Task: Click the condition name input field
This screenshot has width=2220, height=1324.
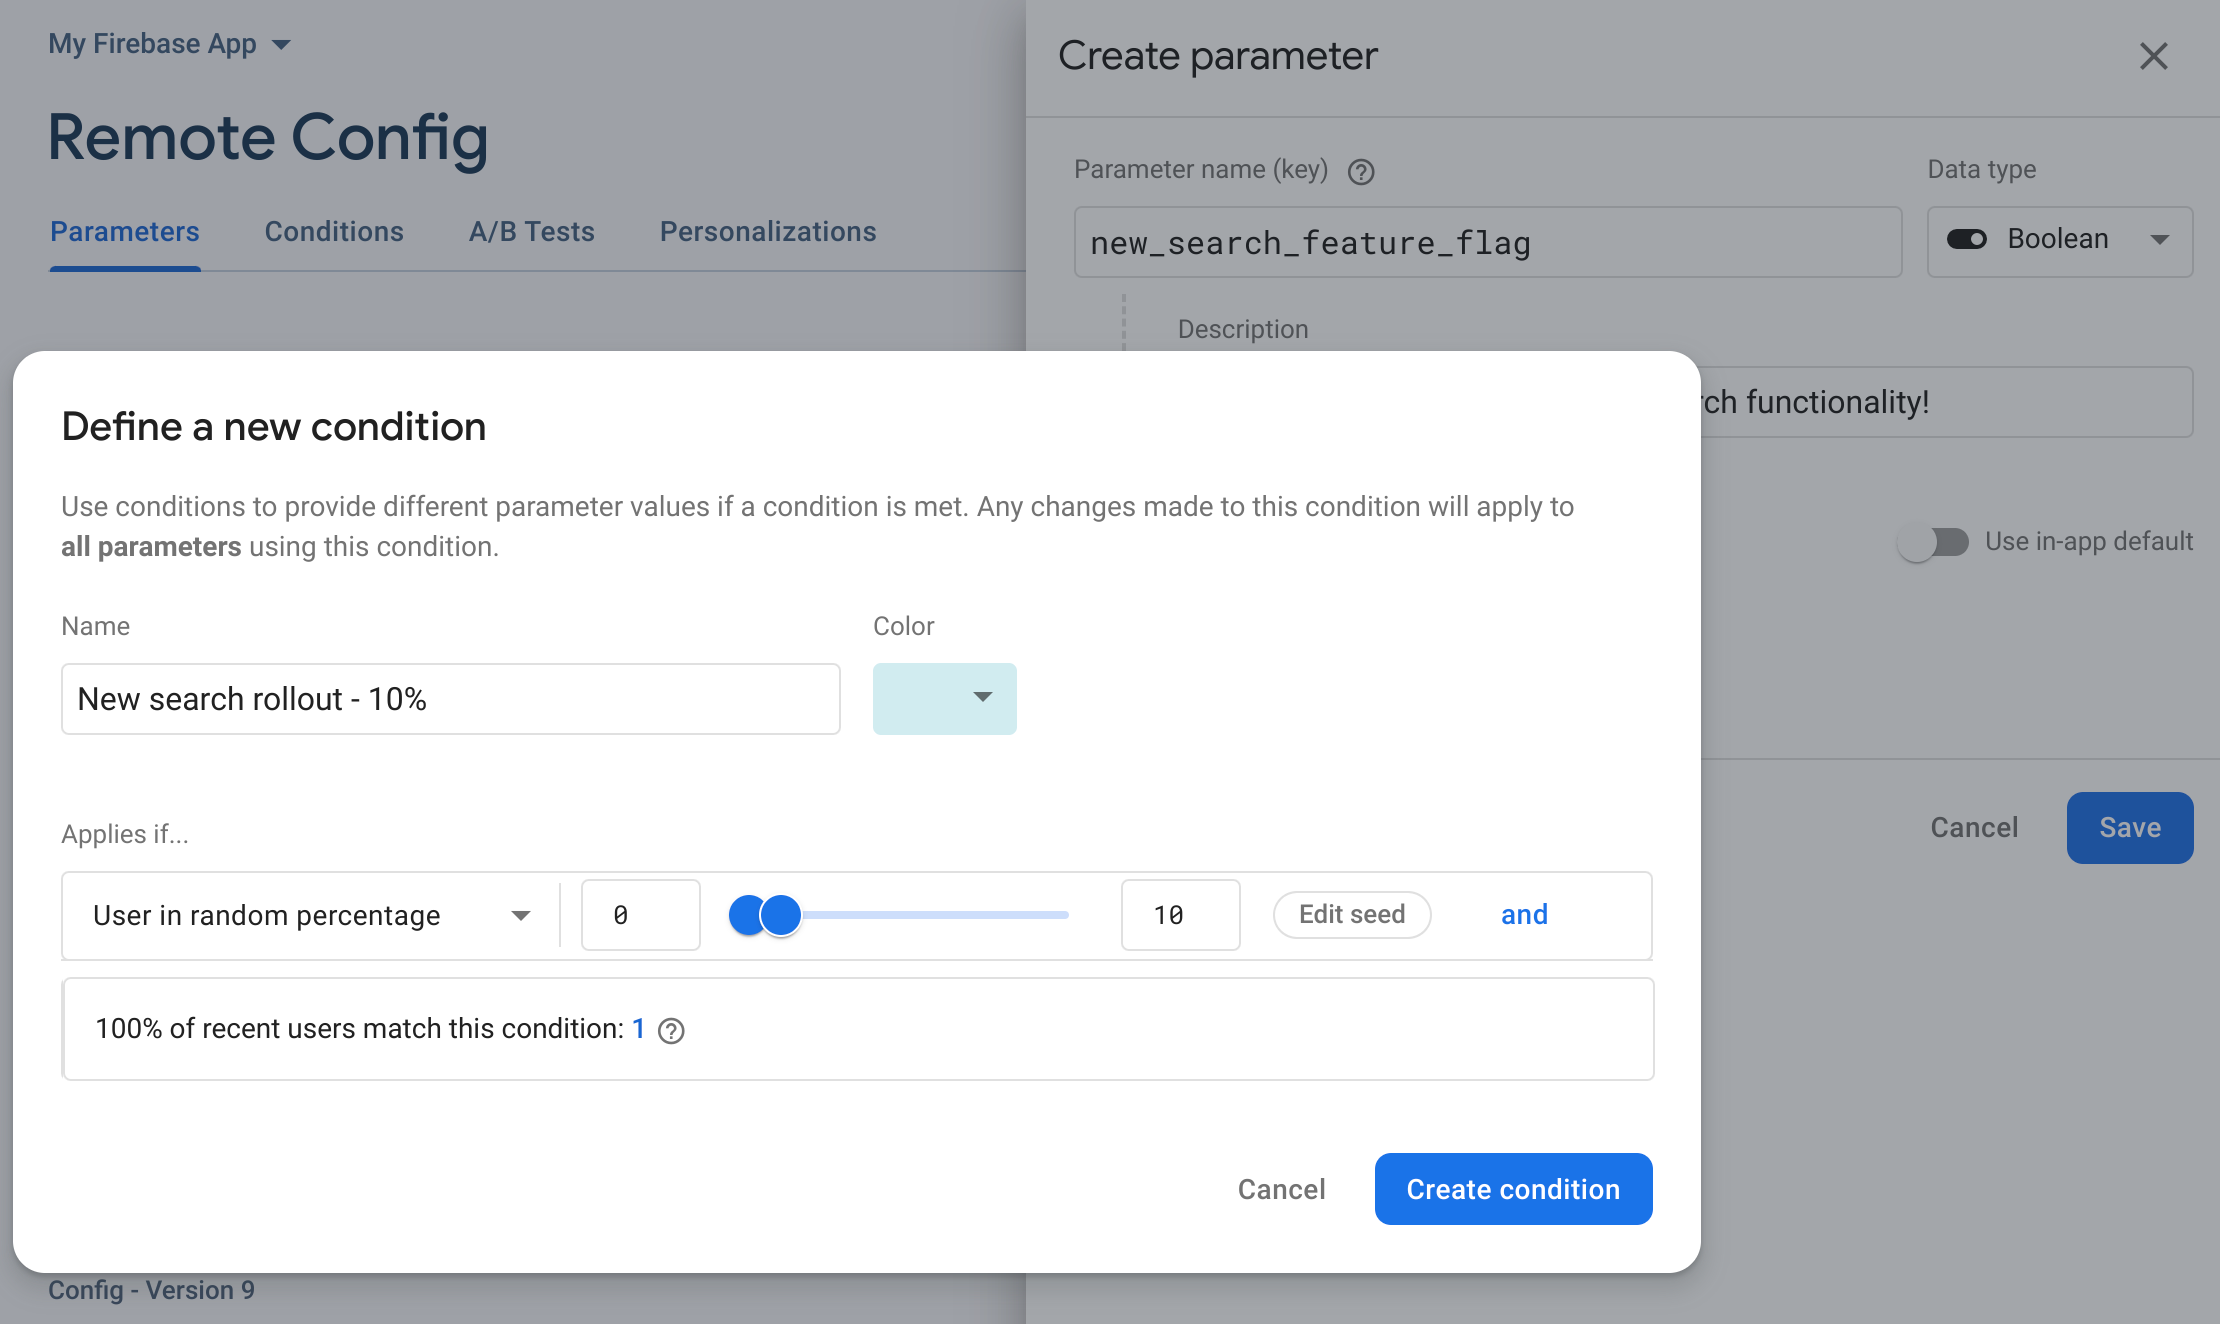Action: coord(449,698)
